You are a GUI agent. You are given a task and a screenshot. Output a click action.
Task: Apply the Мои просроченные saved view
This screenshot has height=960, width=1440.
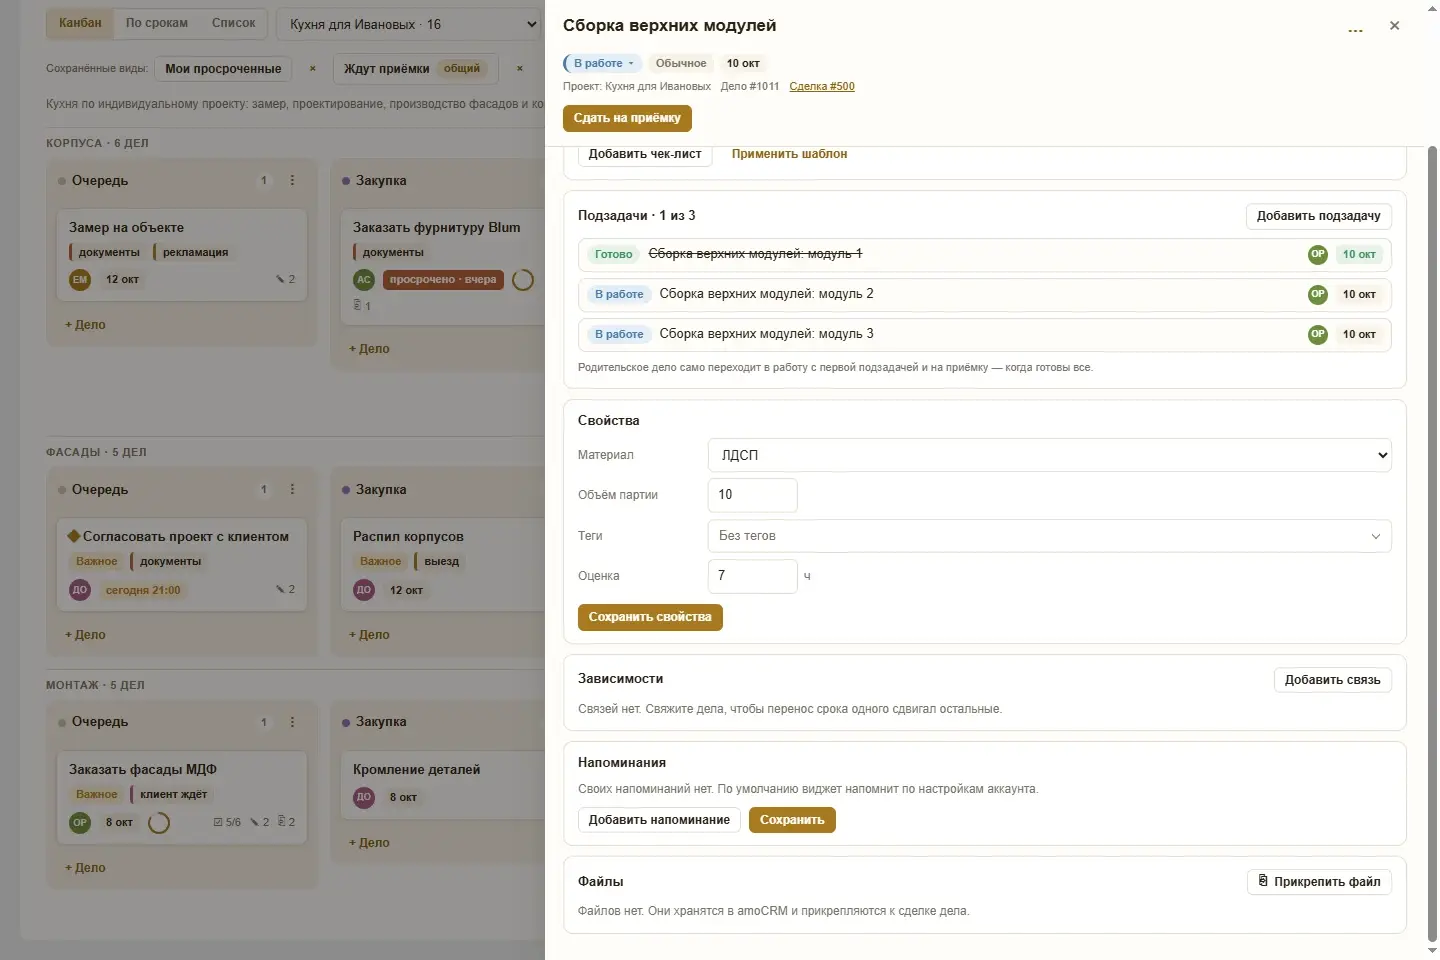point(223,69)
